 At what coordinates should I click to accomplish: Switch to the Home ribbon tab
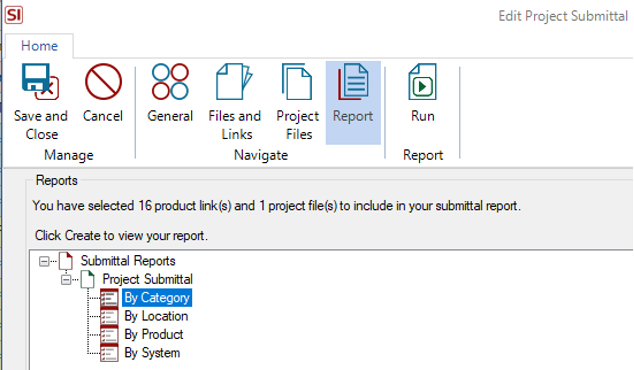tap(39, 46)
